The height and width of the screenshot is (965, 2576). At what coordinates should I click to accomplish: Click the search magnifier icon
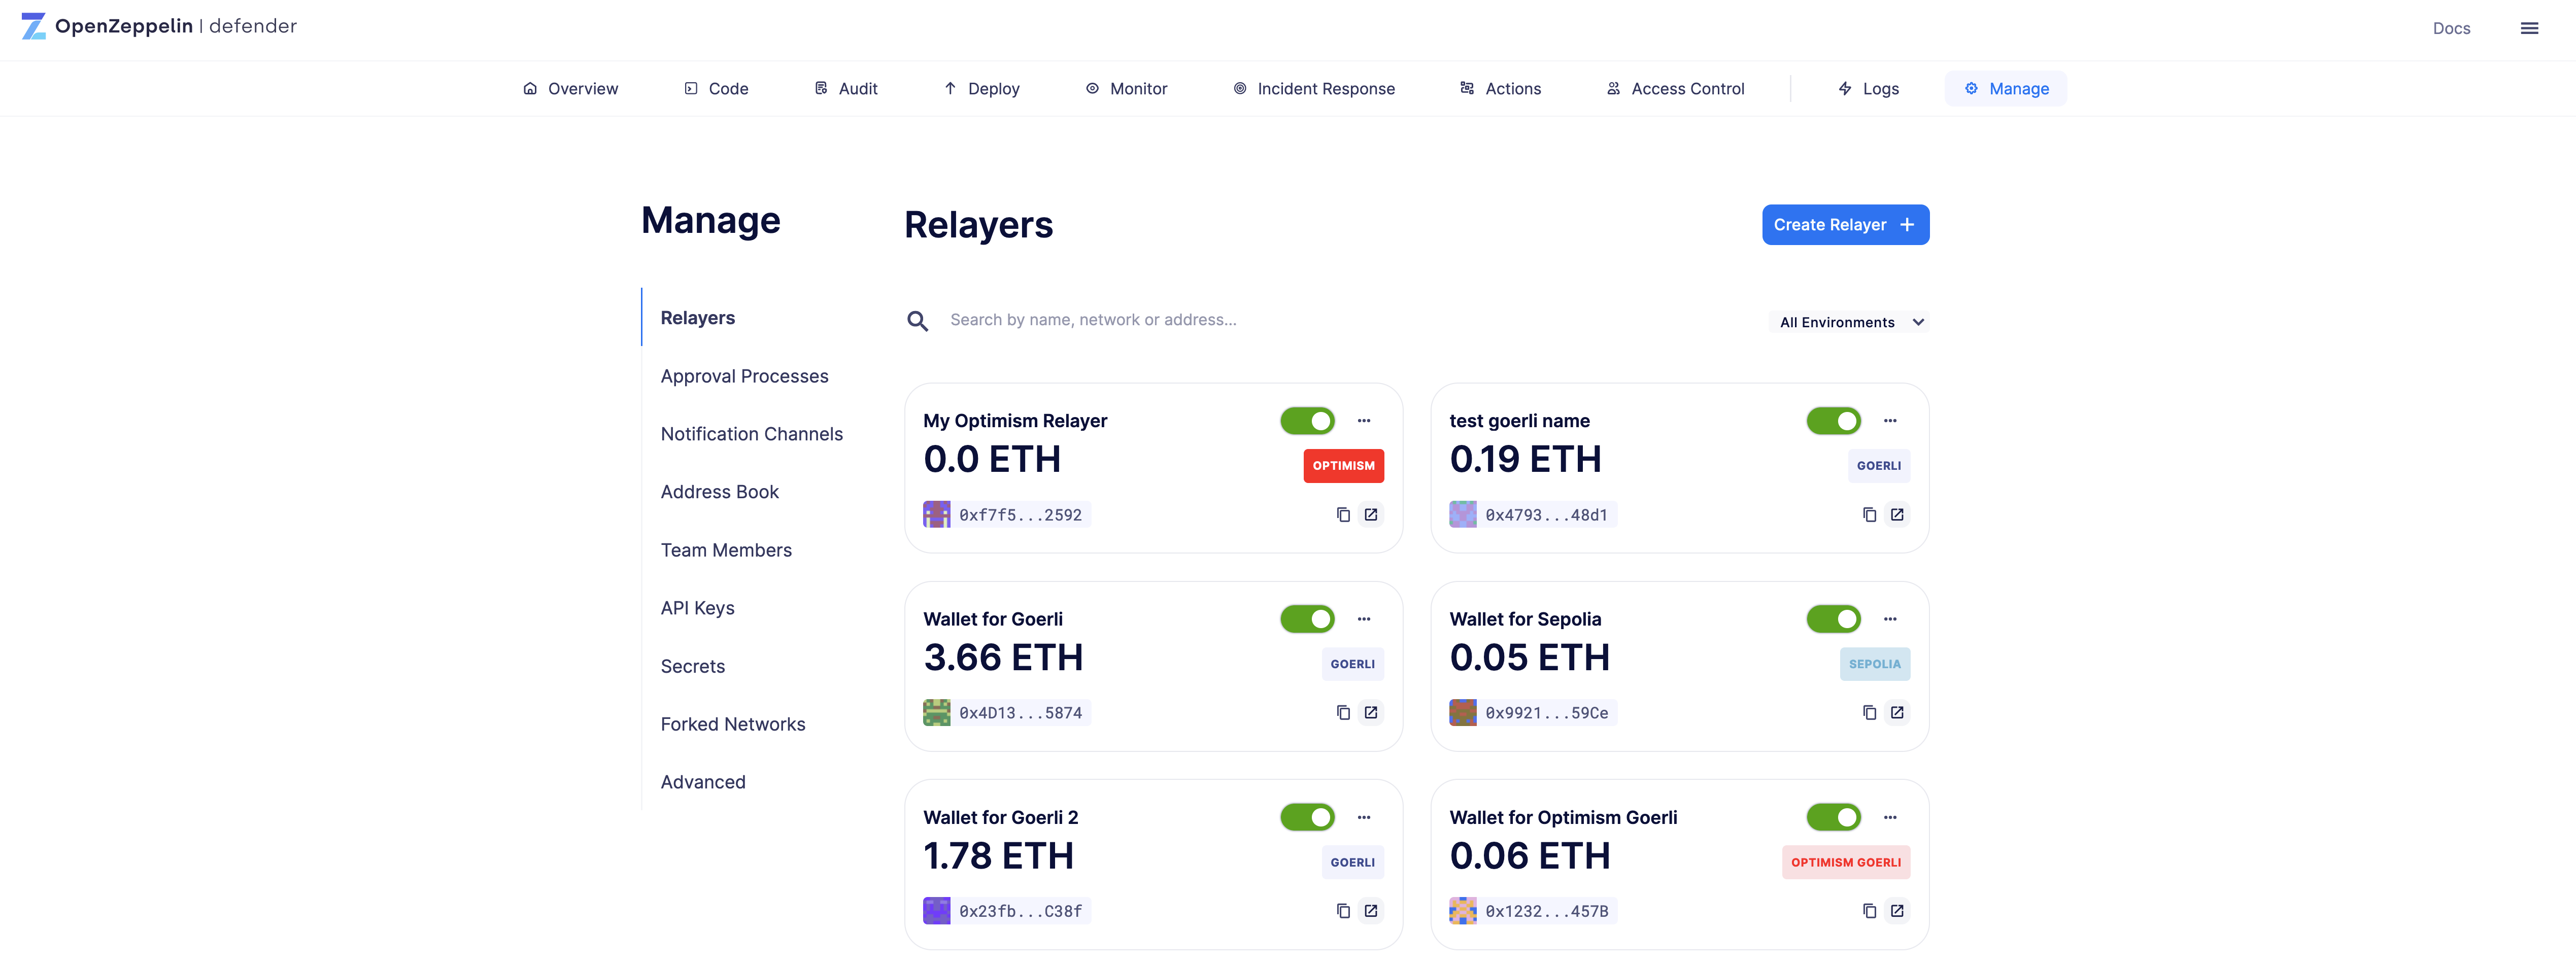917,321
